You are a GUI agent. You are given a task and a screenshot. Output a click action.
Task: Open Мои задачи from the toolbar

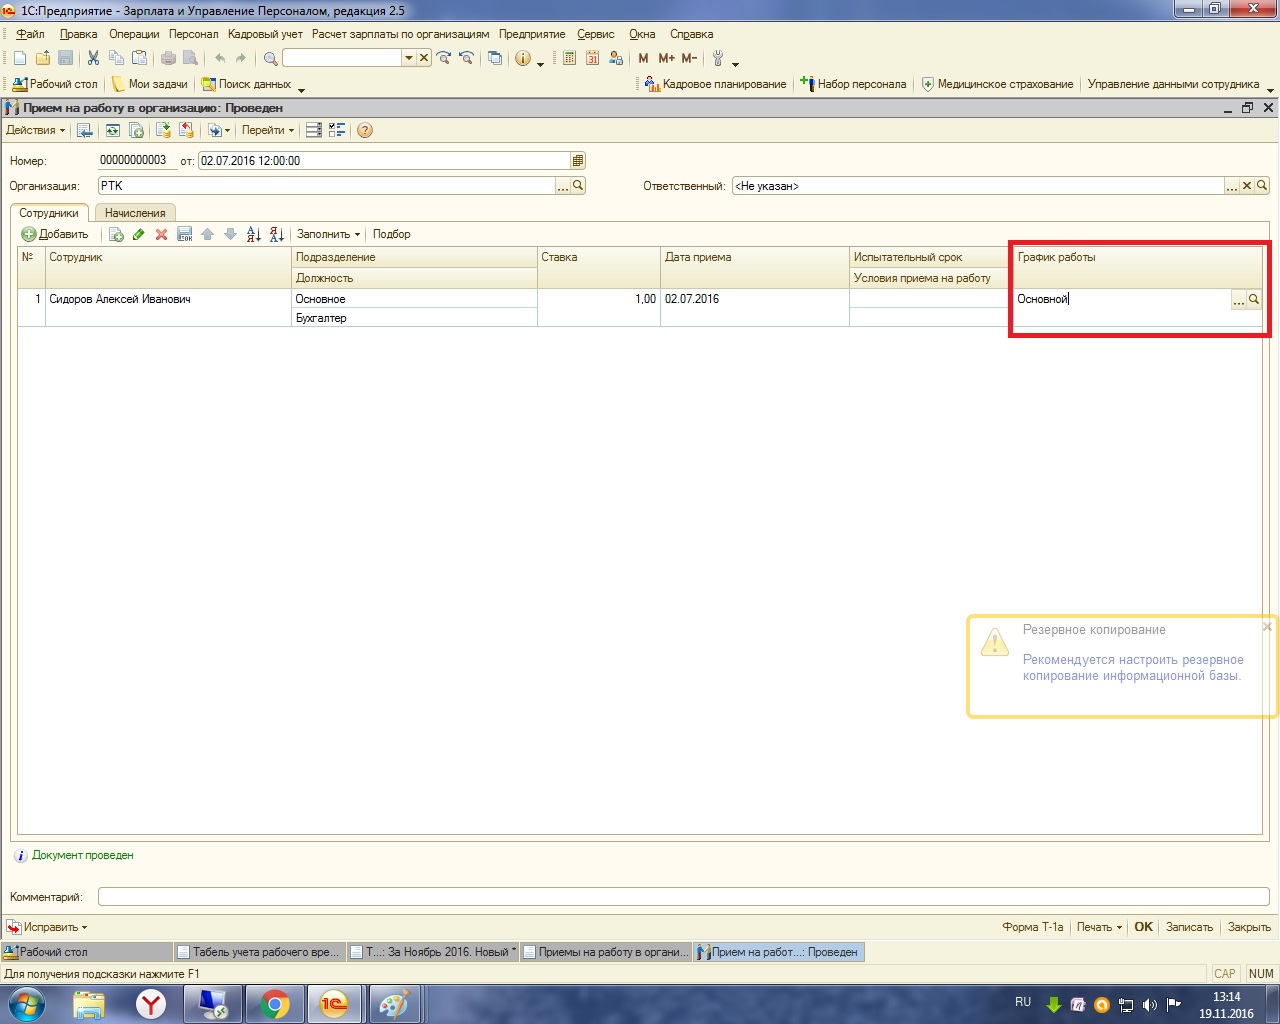150,84
